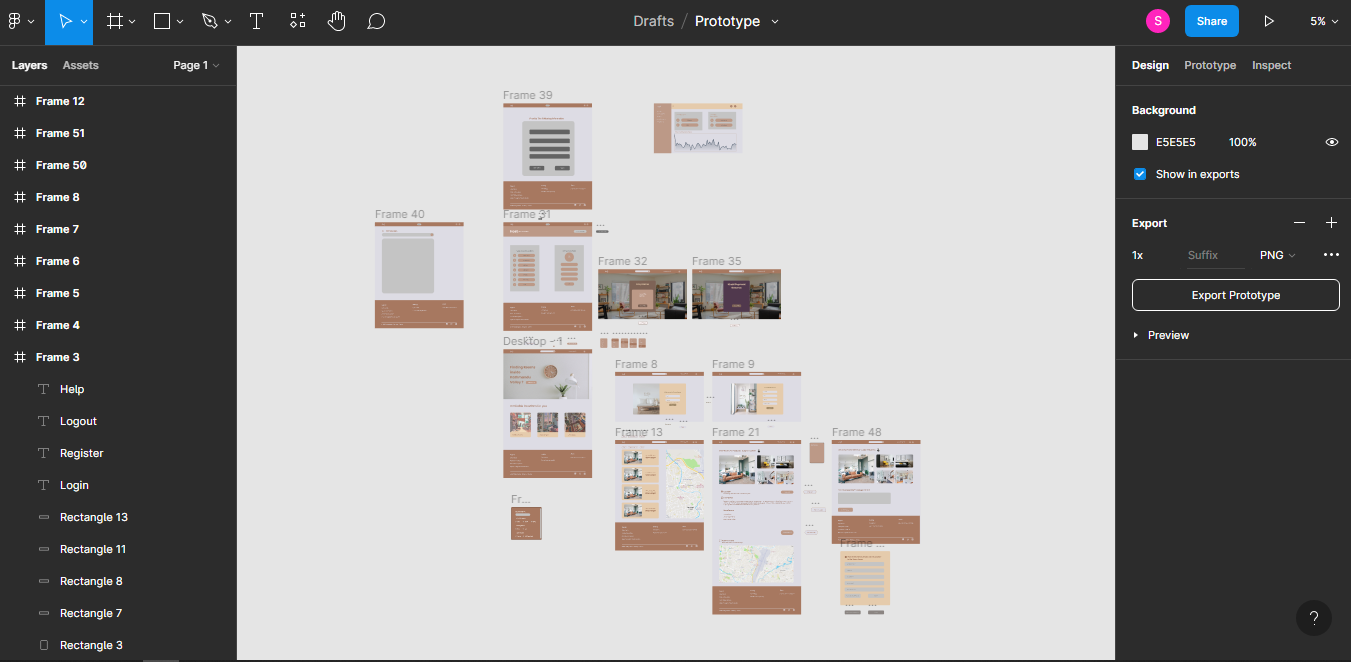Click rectangle icon beside Rectangle 13

click(43, 517)
